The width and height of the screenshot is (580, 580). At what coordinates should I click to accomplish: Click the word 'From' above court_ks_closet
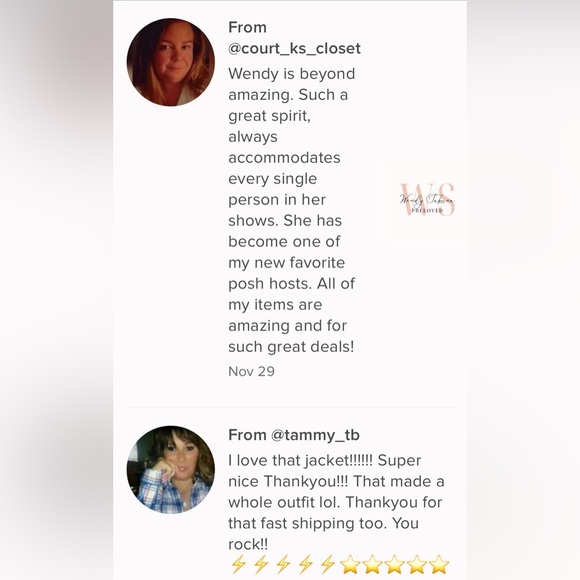click(247, 27)
